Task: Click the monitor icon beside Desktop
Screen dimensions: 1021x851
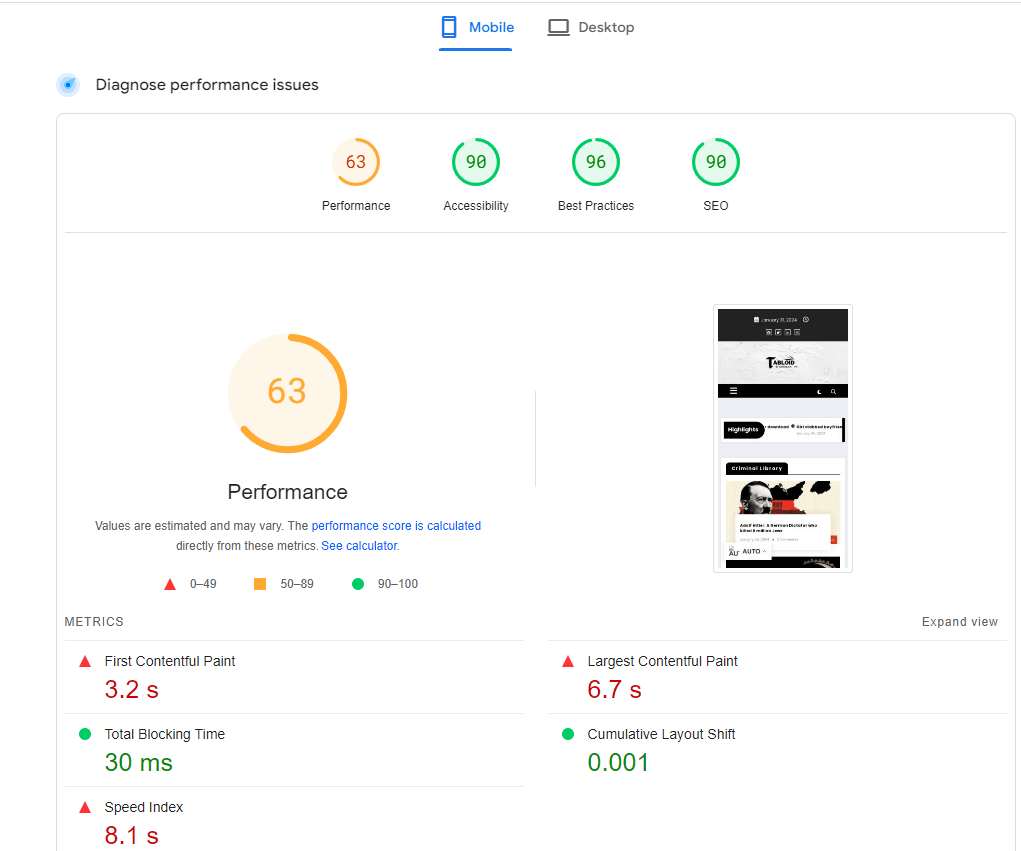Action: tap(558, 27)
